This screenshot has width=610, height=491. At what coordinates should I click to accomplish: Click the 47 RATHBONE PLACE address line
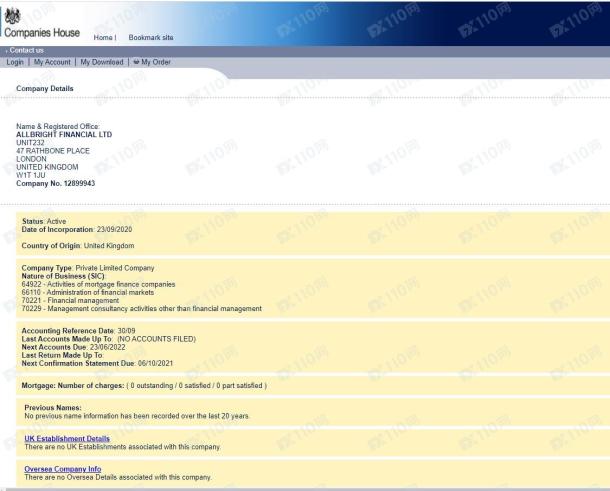pyautogui.click(x=53, y=151)
